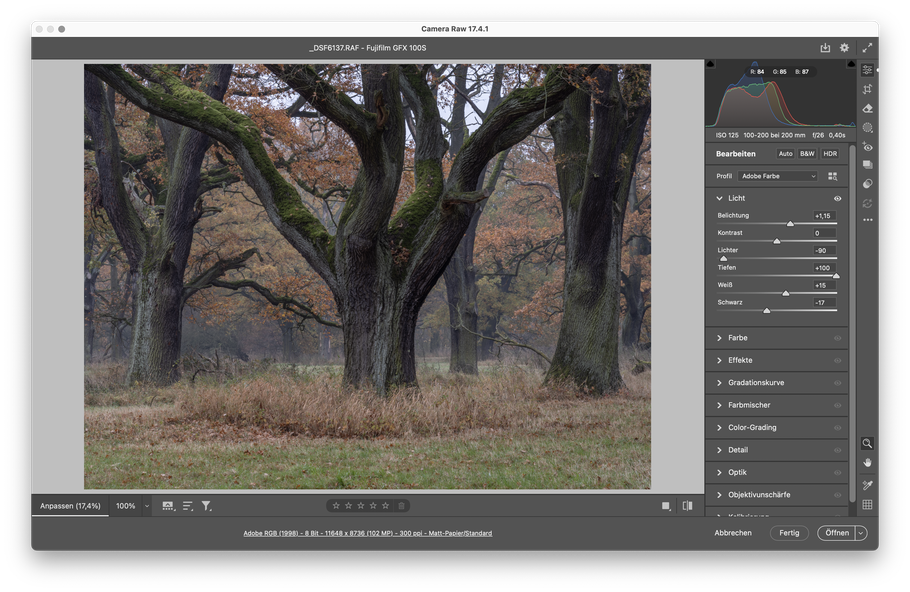Click Öffnen to open image
Viewport: 910px width, 592px height.
click(x=836, y=533)
